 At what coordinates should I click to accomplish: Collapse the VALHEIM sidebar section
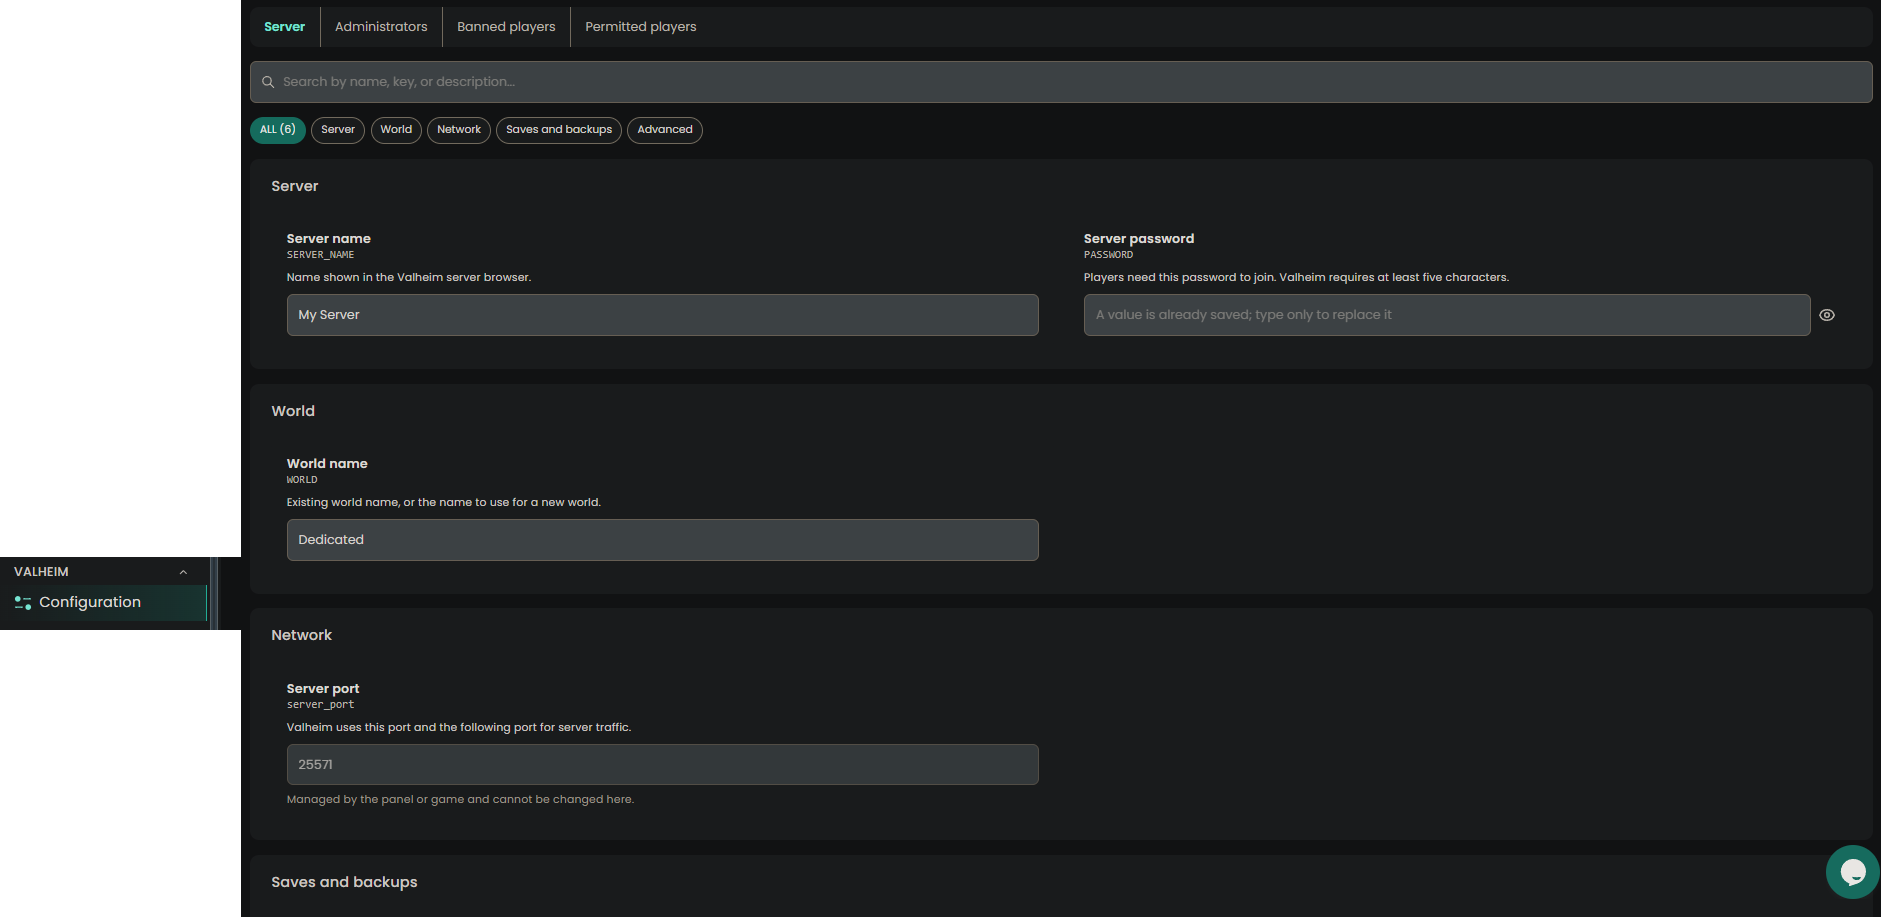coord(183,572)
